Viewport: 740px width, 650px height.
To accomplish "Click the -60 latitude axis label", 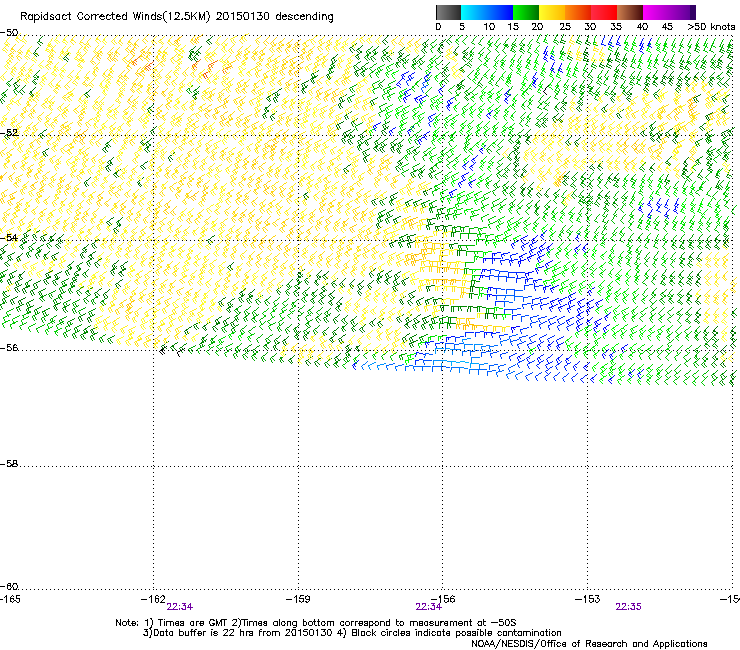I will (x=9, y=587).
